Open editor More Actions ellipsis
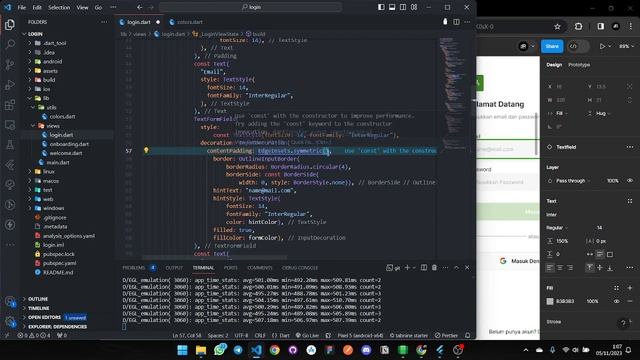Viewport: 640px width, 360px height. coord(467,22)
